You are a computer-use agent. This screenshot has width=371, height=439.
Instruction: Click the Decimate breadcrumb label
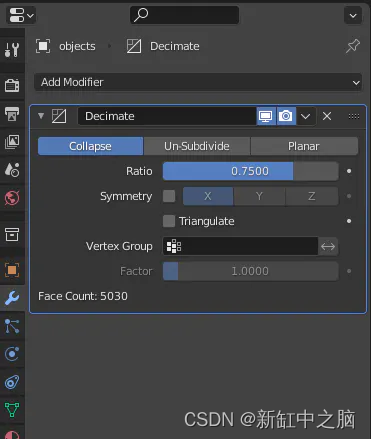[x=175, y=46]
